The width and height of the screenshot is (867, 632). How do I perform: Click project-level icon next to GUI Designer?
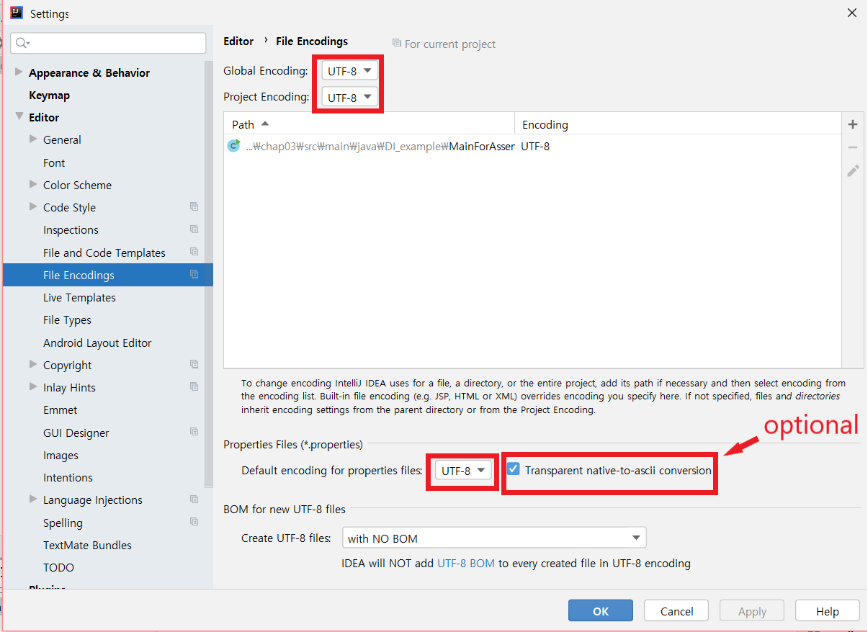point(194,432)
